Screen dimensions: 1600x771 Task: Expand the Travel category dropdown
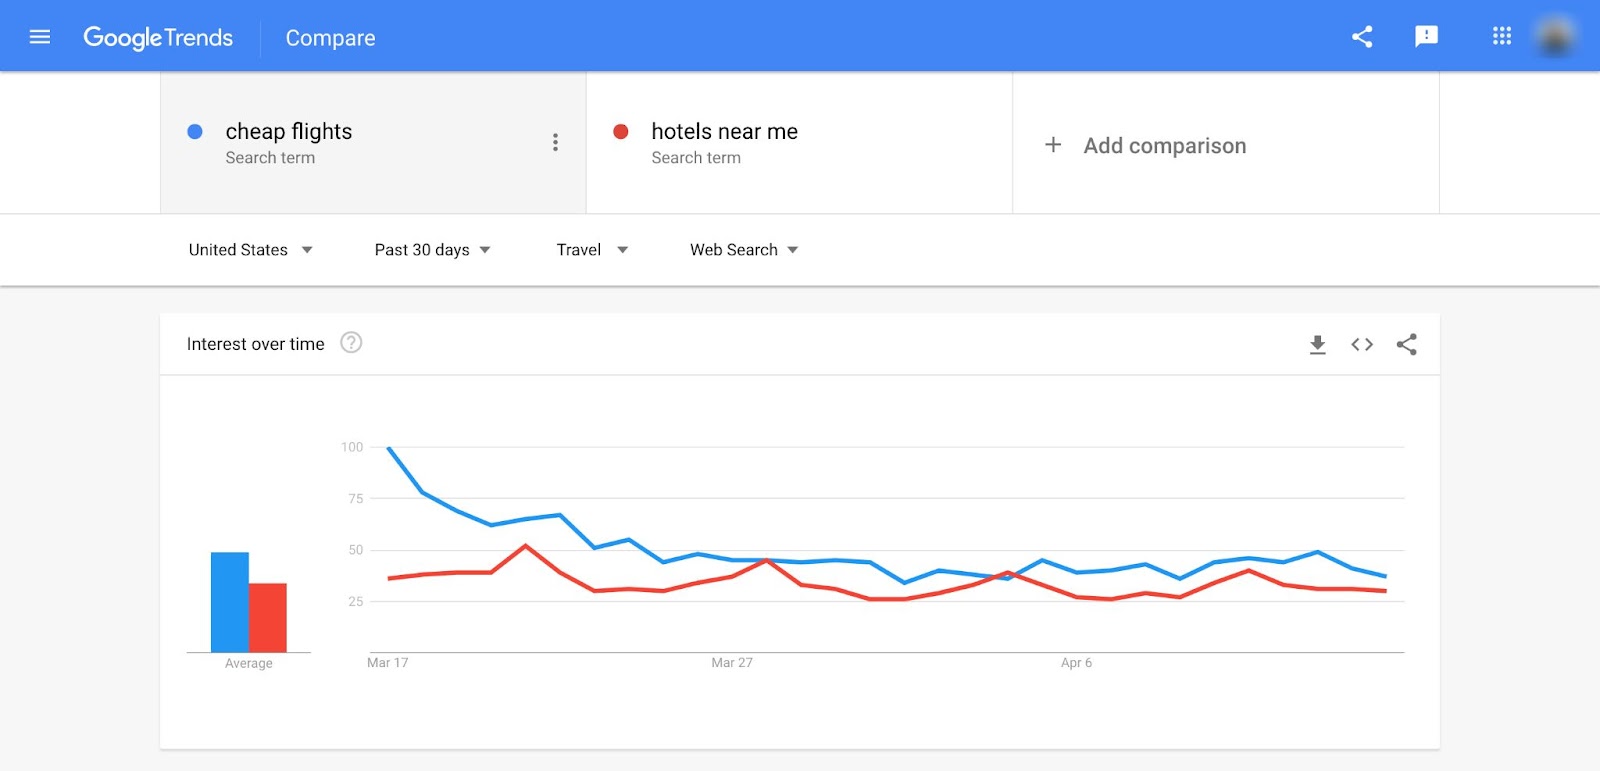pos(592,250)
